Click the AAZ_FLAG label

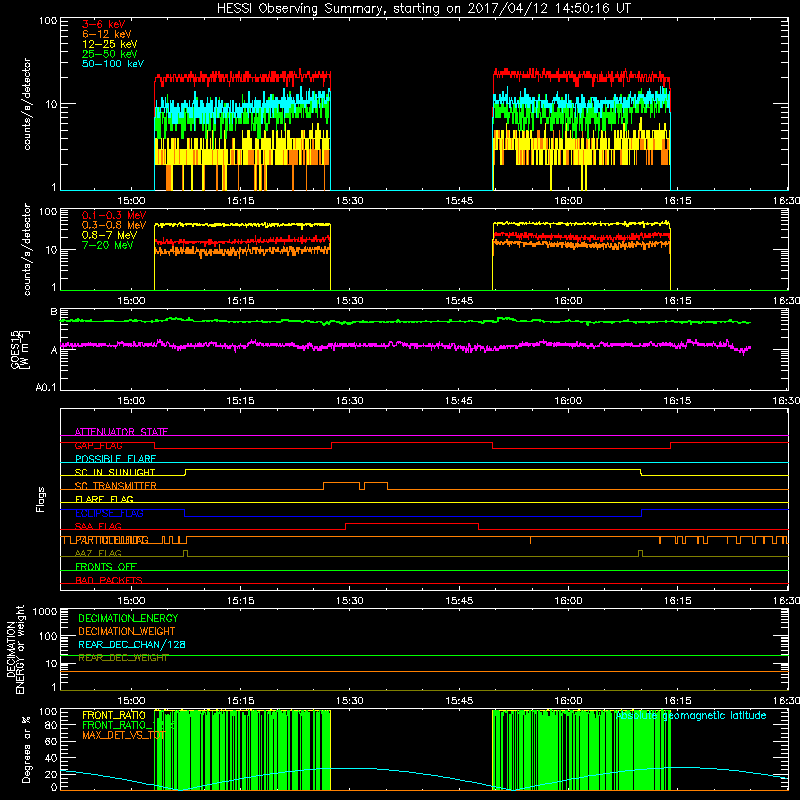[98, 553]
